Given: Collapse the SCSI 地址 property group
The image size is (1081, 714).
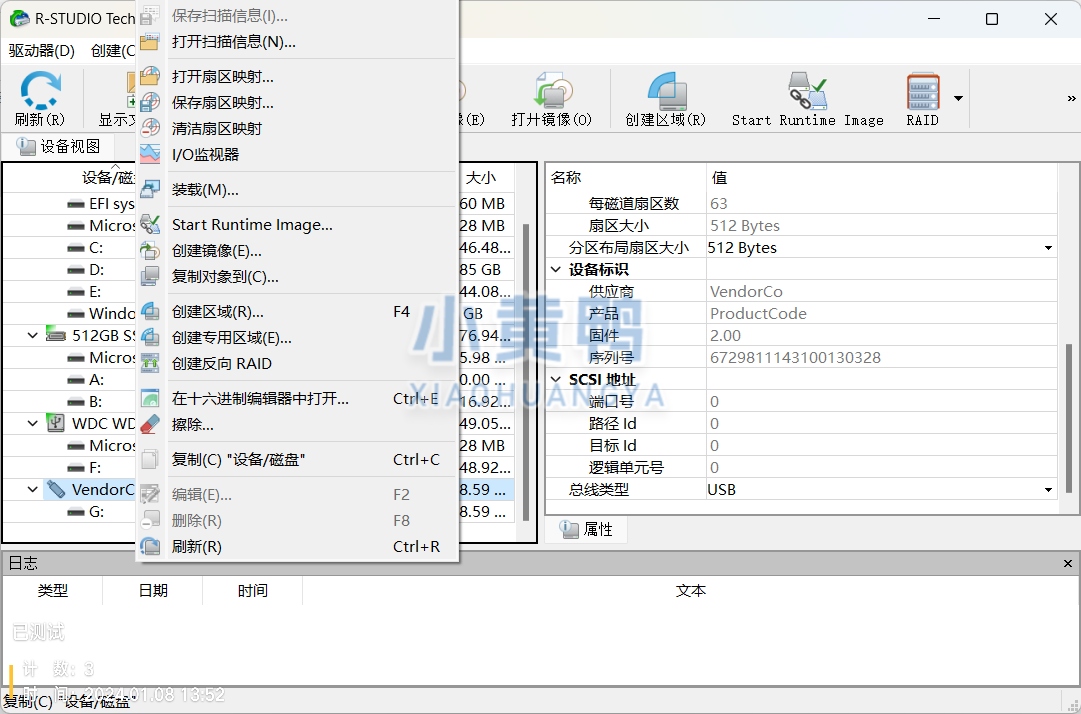Looking at the screenshot, I should pyautogui.click(x=556, y=380).
